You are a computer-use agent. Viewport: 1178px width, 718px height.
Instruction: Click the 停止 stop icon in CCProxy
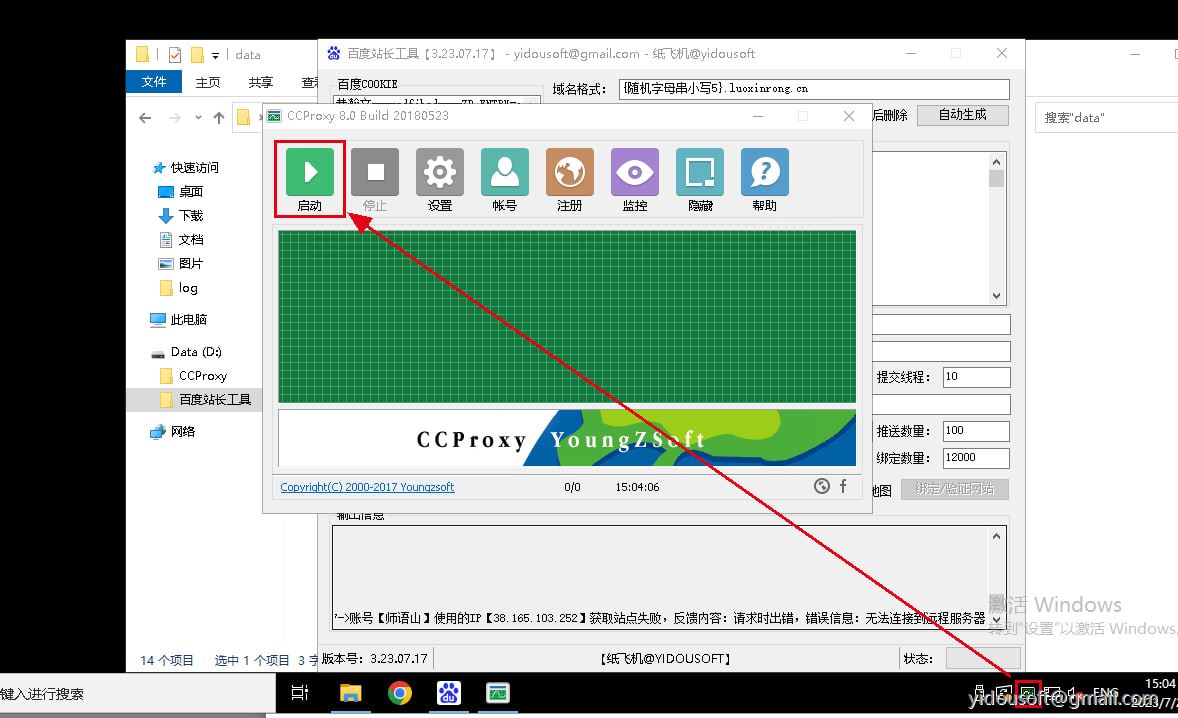coord(375,180)
